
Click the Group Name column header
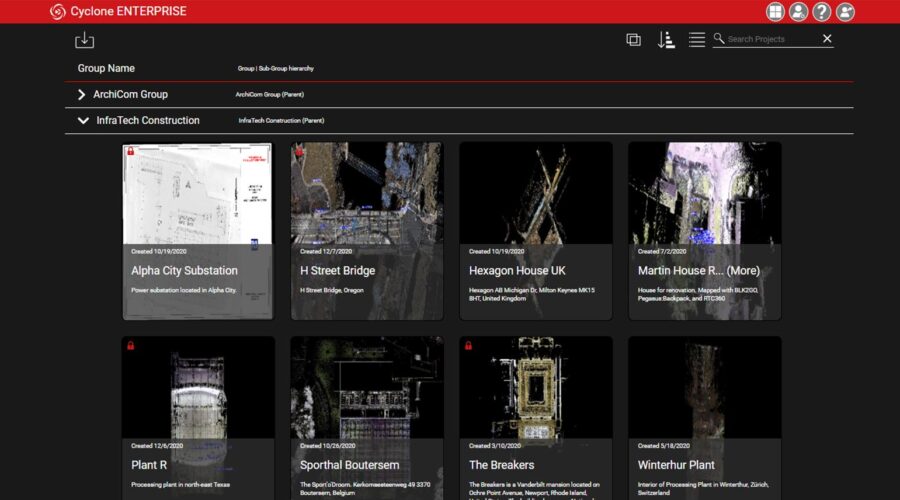coord(106,69)
